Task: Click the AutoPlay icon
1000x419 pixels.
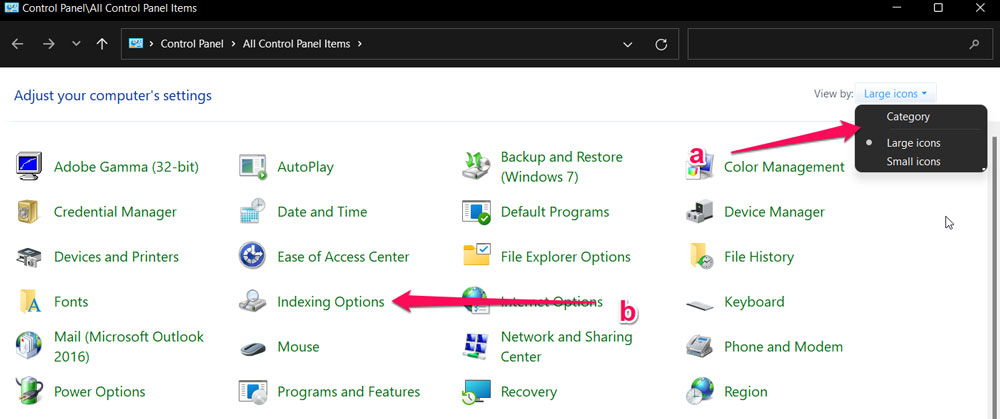Action: 252,166
